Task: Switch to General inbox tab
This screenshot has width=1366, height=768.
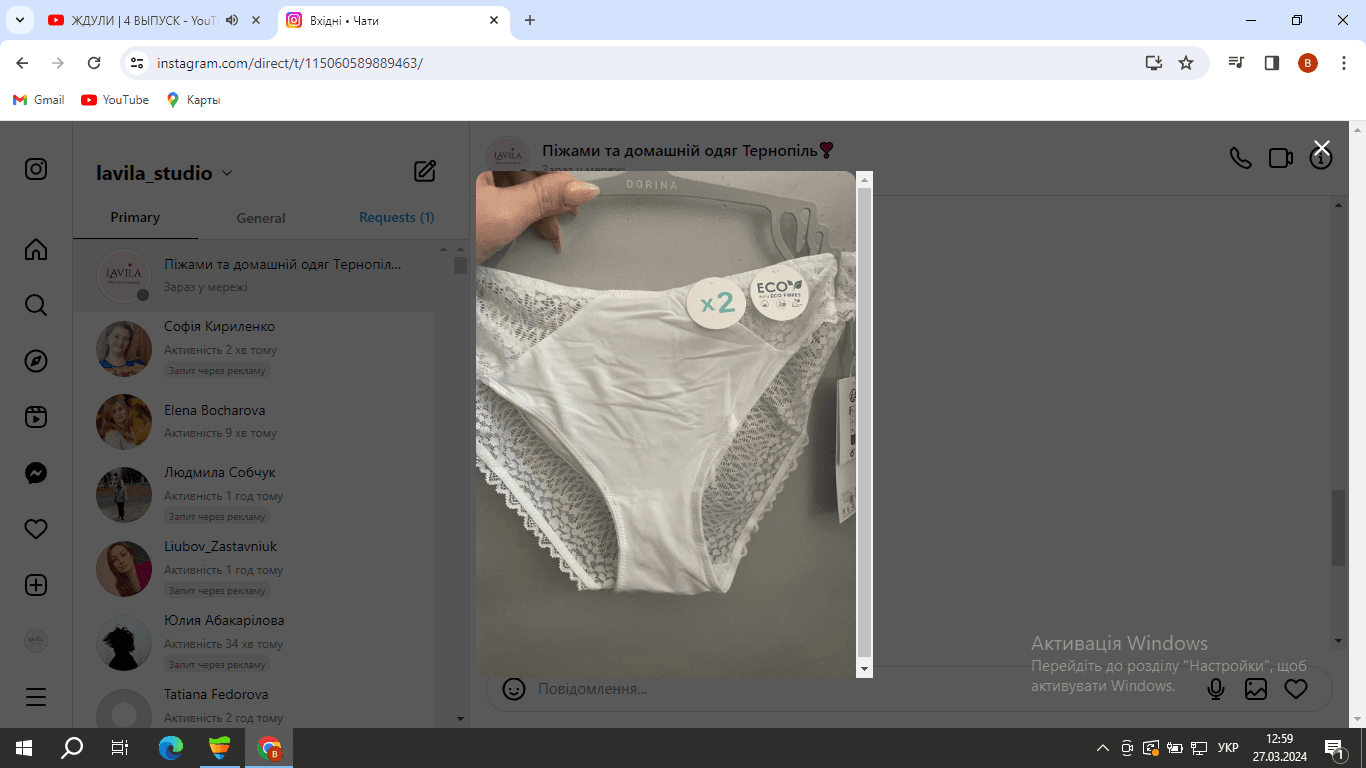Action: [261, 218]
